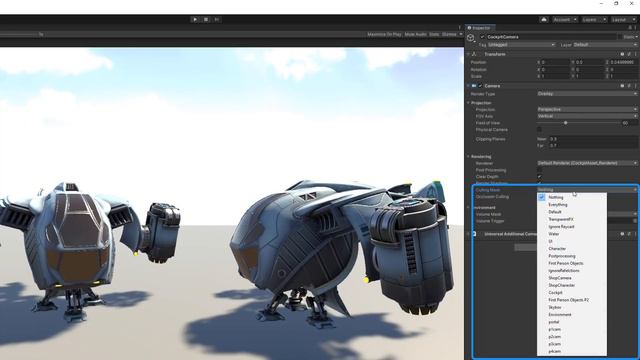The height and width of the screenshot is (360, 640).
Task: Open the Camera help icon
Action: pyautogui.click(x=622, y=86)
